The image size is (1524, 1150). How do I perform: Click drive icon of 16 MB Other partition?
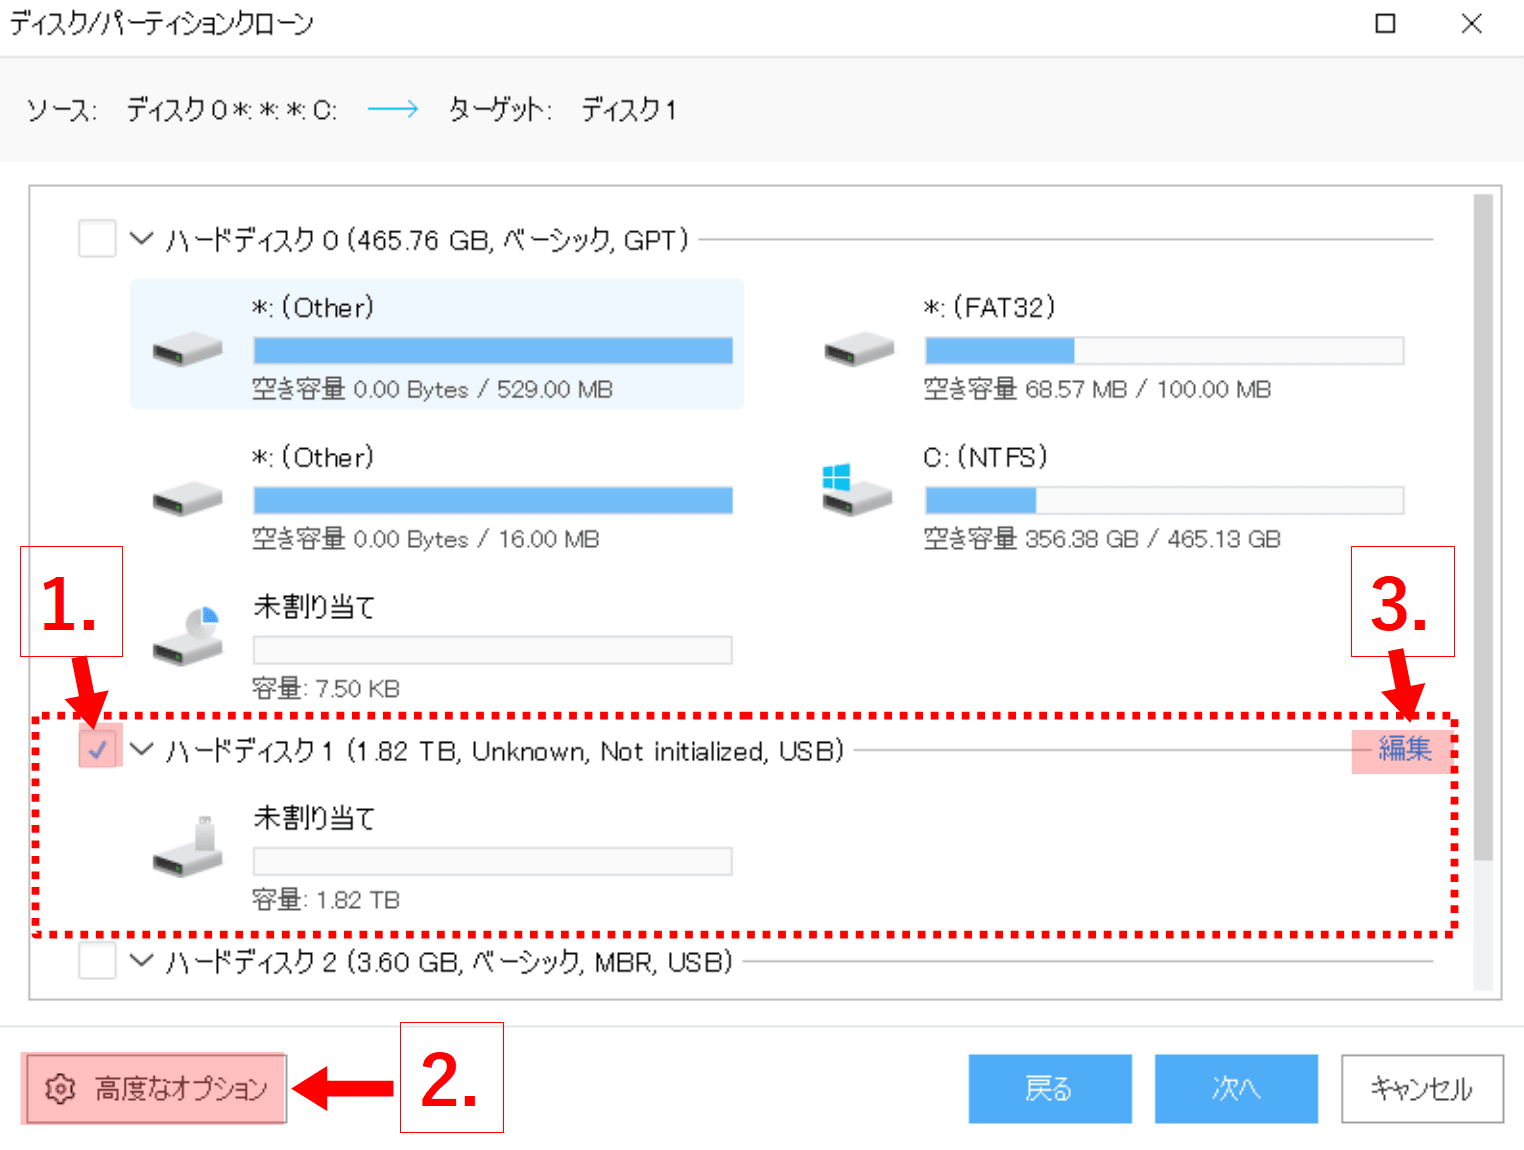tap(187, 499)
